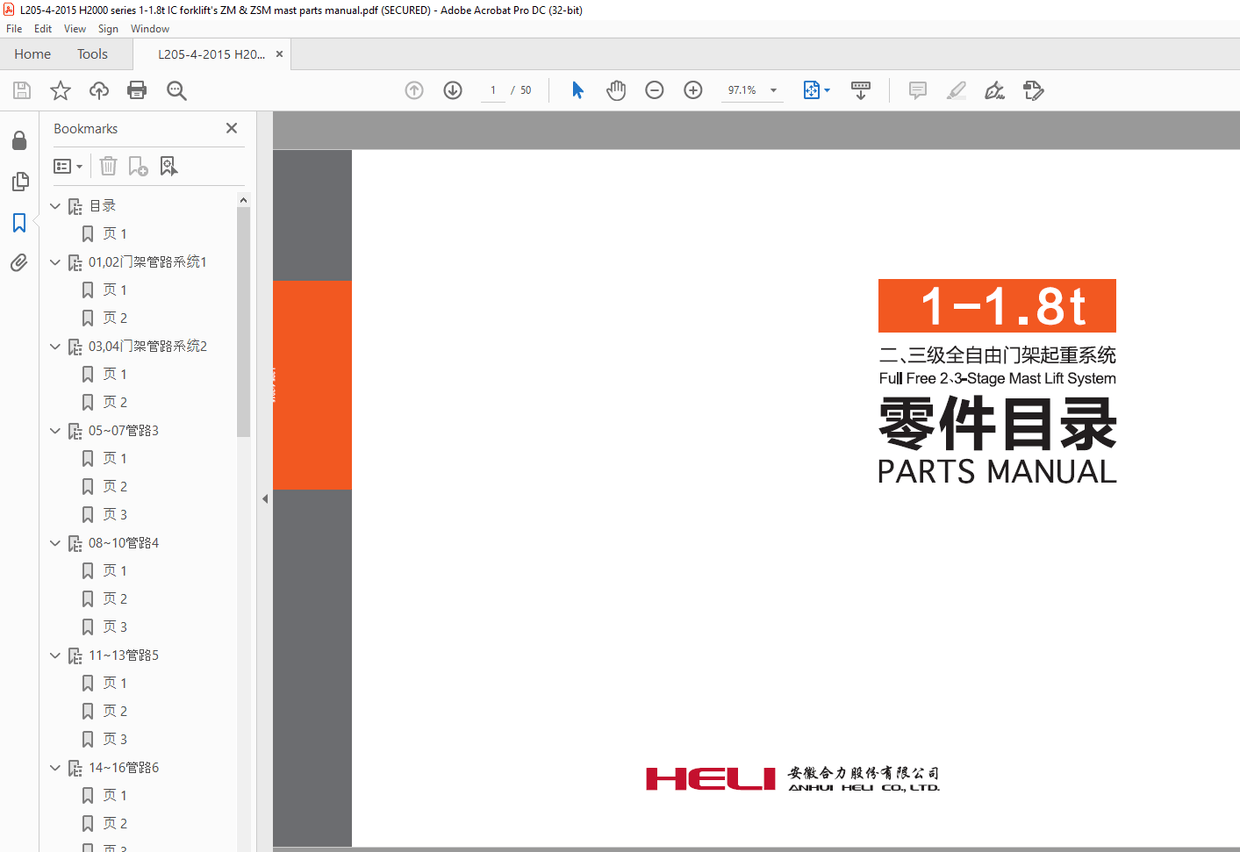Open the Attachments paperclip panel
This screenshot has height=852, width=1240.
pos(19,263)
